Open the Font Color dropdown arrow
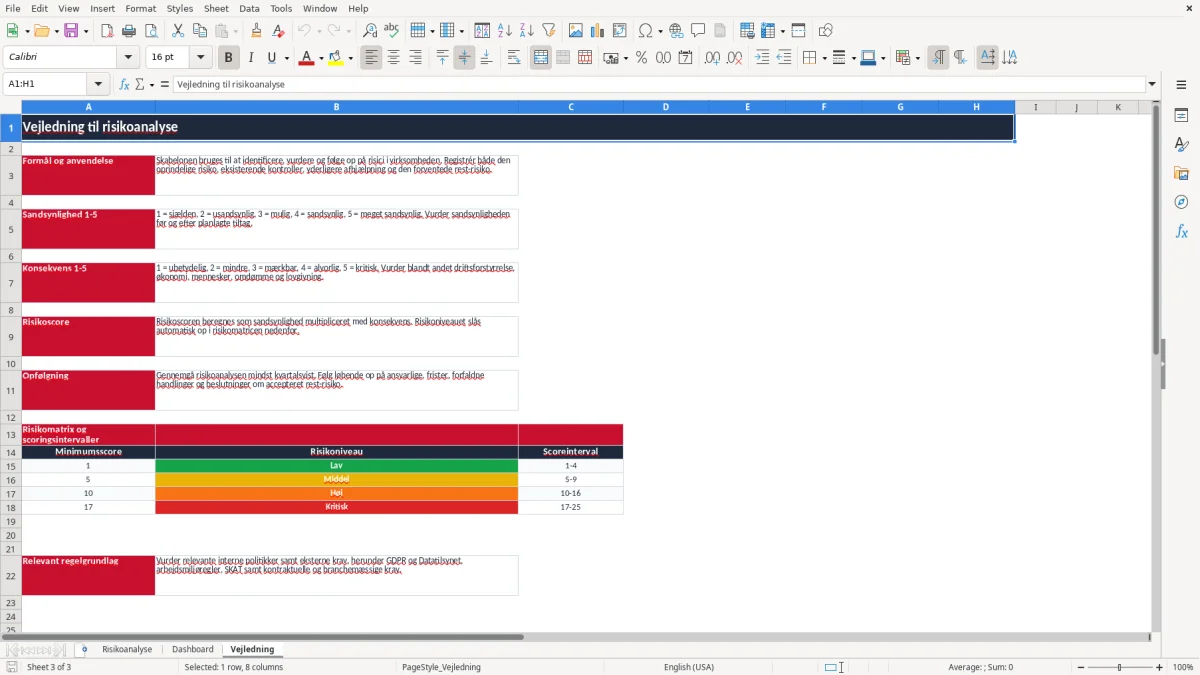 [320, 58]
